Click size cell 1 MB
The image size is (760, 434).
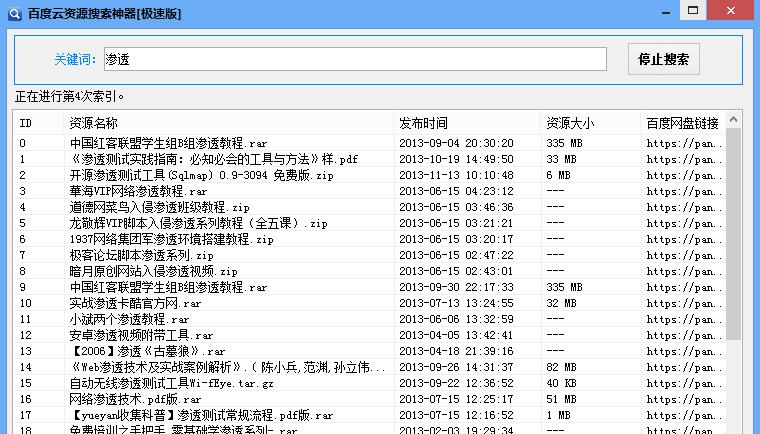coord(558,415)
